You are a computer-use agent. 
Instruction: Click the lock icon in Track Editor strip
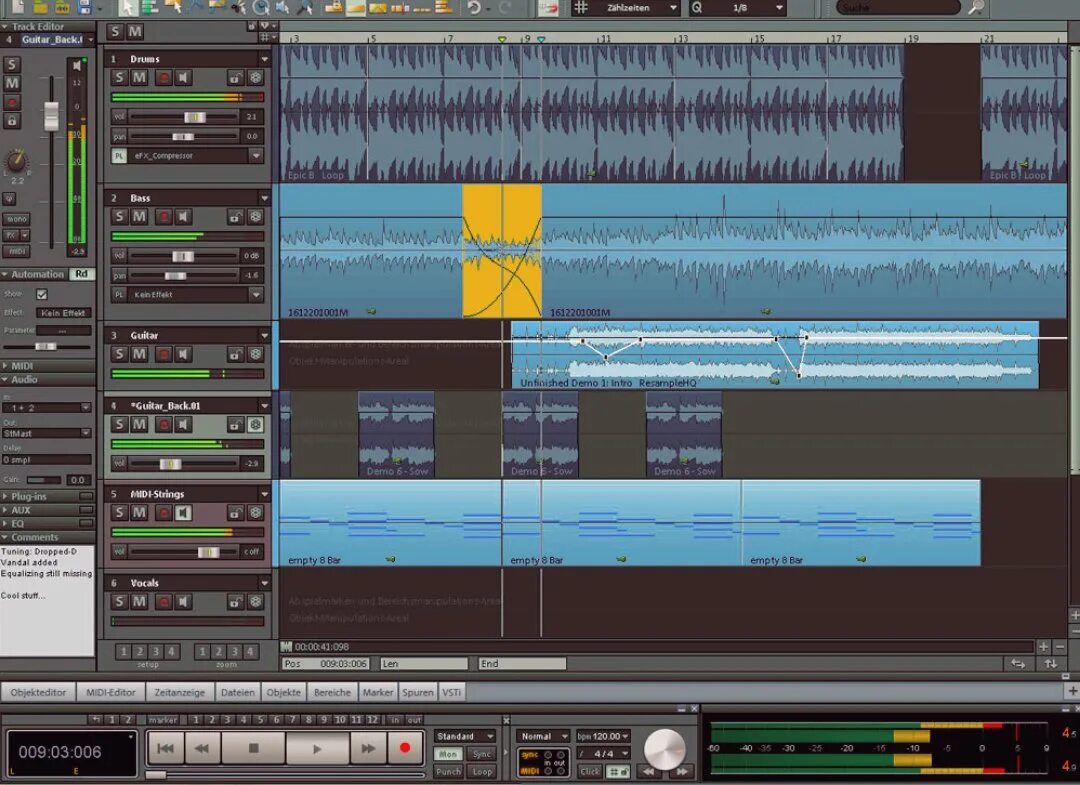click(x=12, y=121)
